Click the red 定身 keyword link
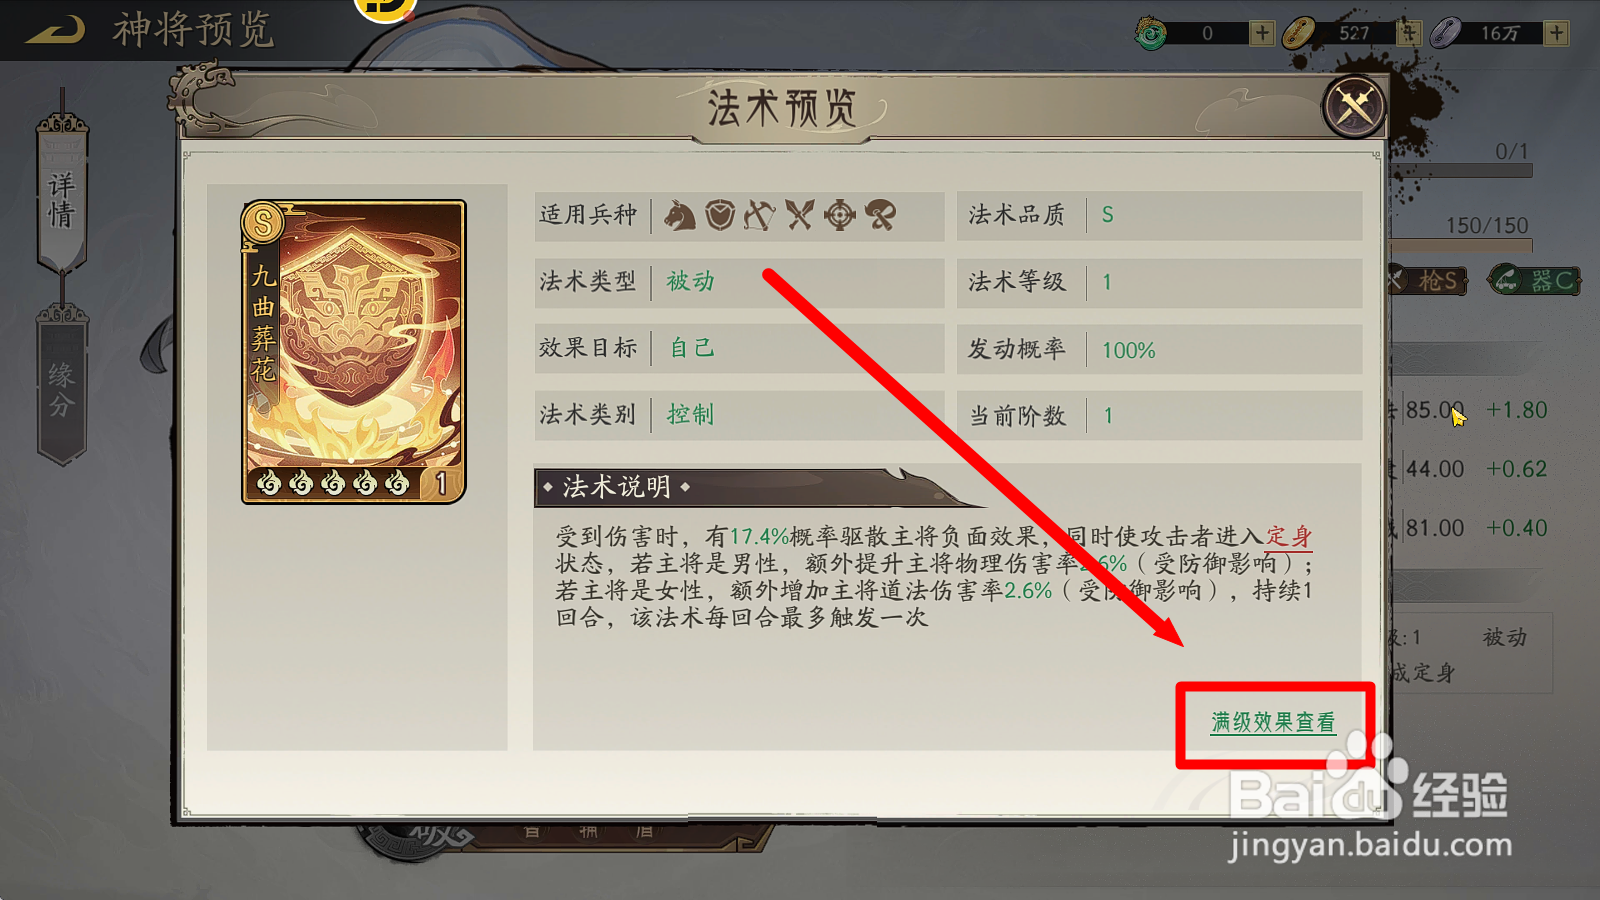The height and width of the screenshot is (900, 1600). point(1289,537)
